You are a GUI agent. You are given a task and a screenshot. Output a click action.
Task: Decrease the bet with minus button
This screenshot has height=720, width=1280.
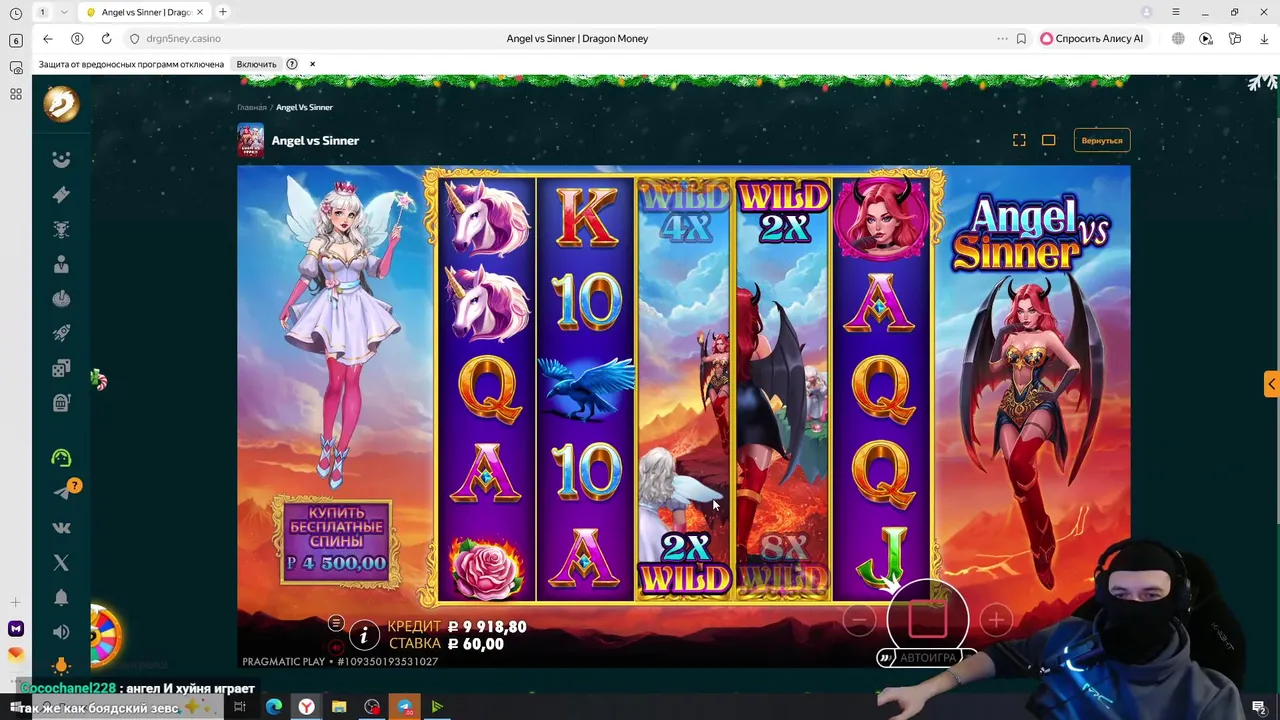point(859,620)
